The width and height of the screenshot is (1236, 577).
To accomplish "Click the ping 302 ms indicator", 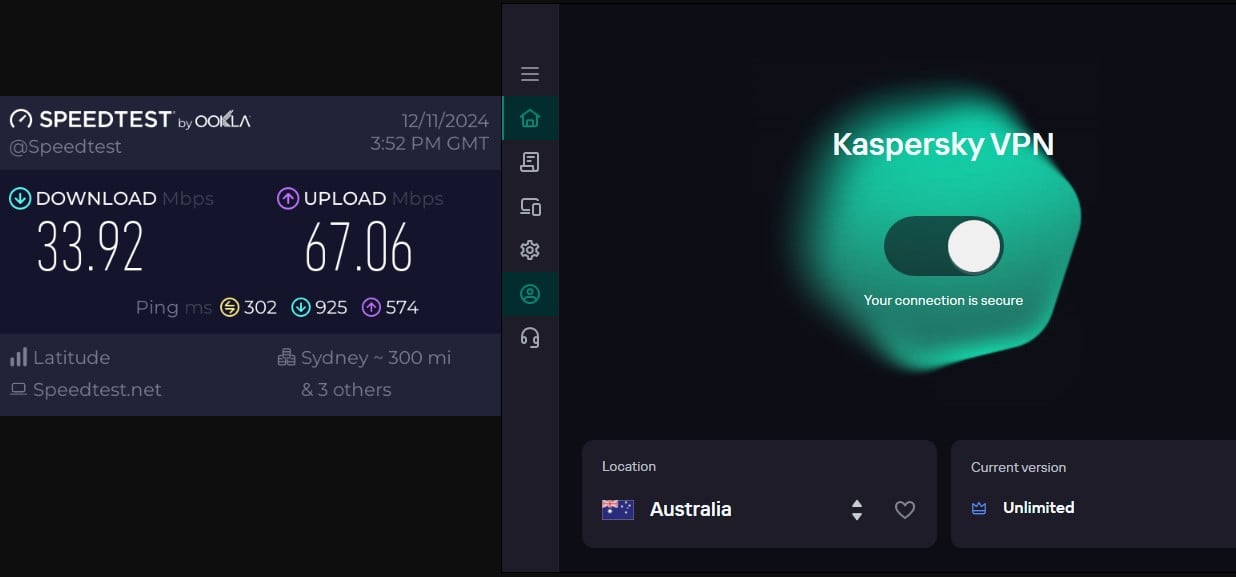I will pyautogui.click(x=250, y=307).
